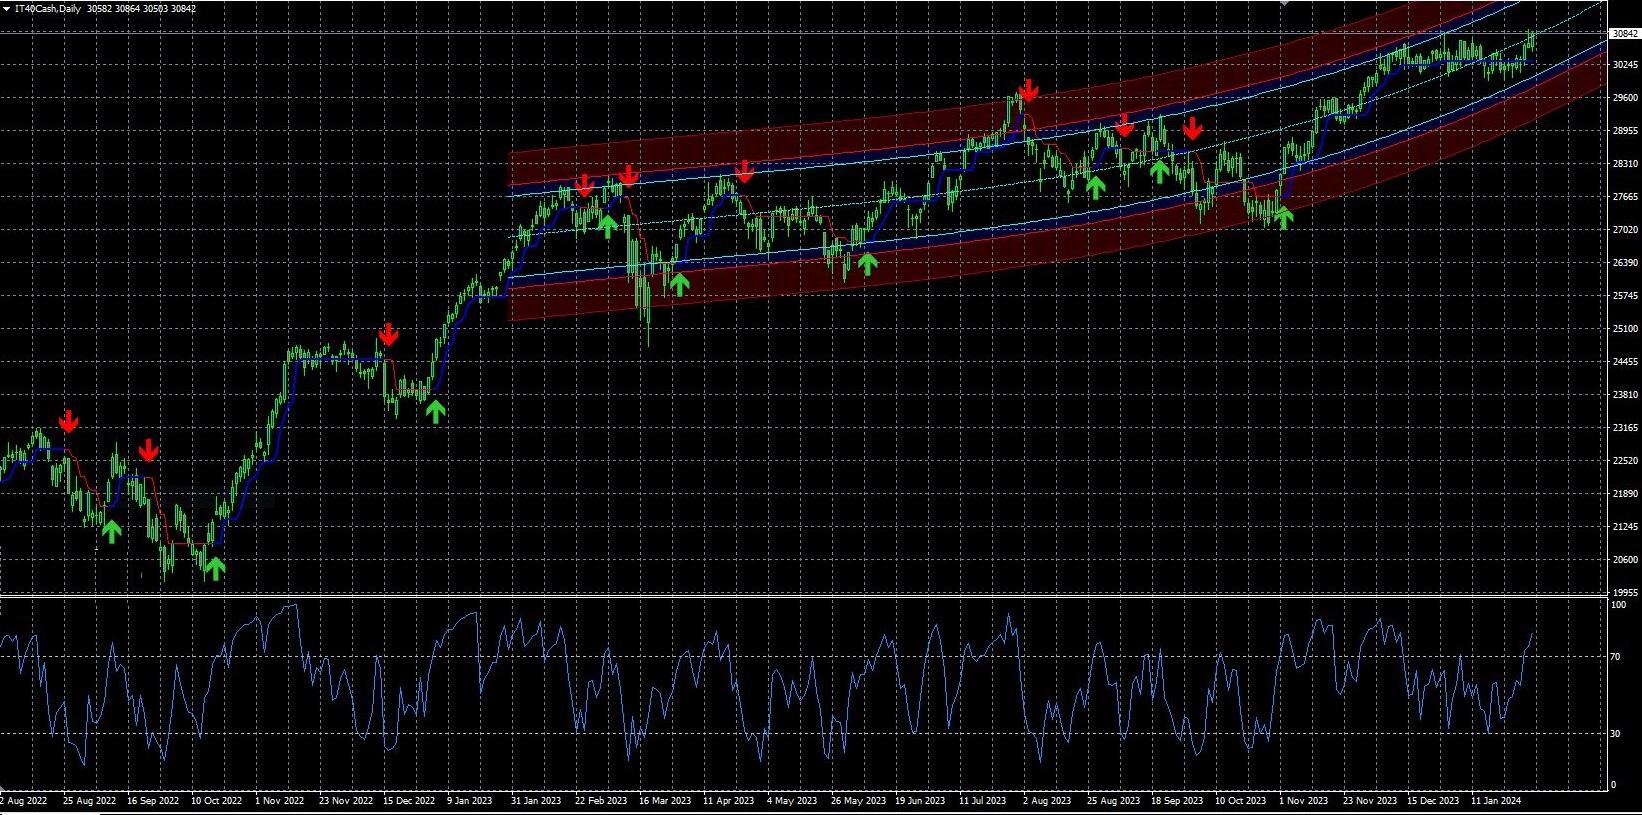This screenshot has width=1642, height=815.
Task: Click the 19955 price axis label
Action: pyautogui.click(x=1625, y=592)
